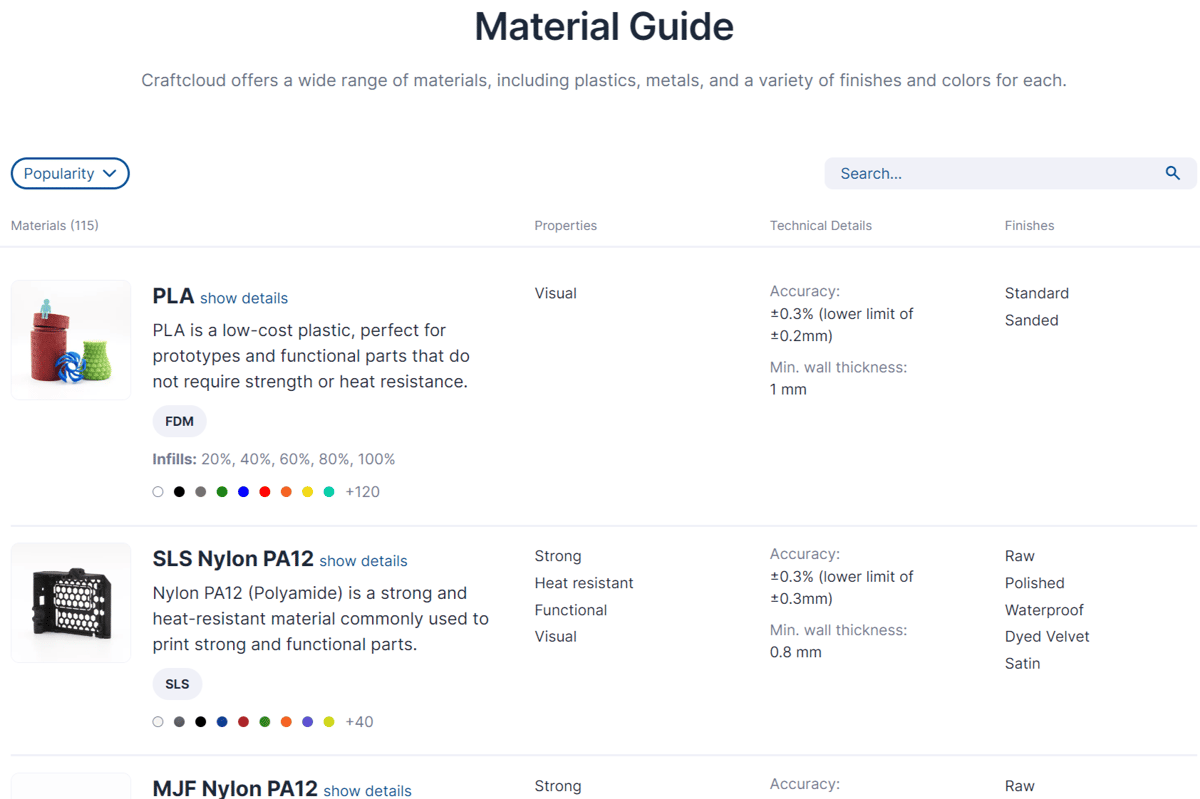Click the Material Guide page title
Viewport: 1200px width, 799px height.
[x=604, y=26]
